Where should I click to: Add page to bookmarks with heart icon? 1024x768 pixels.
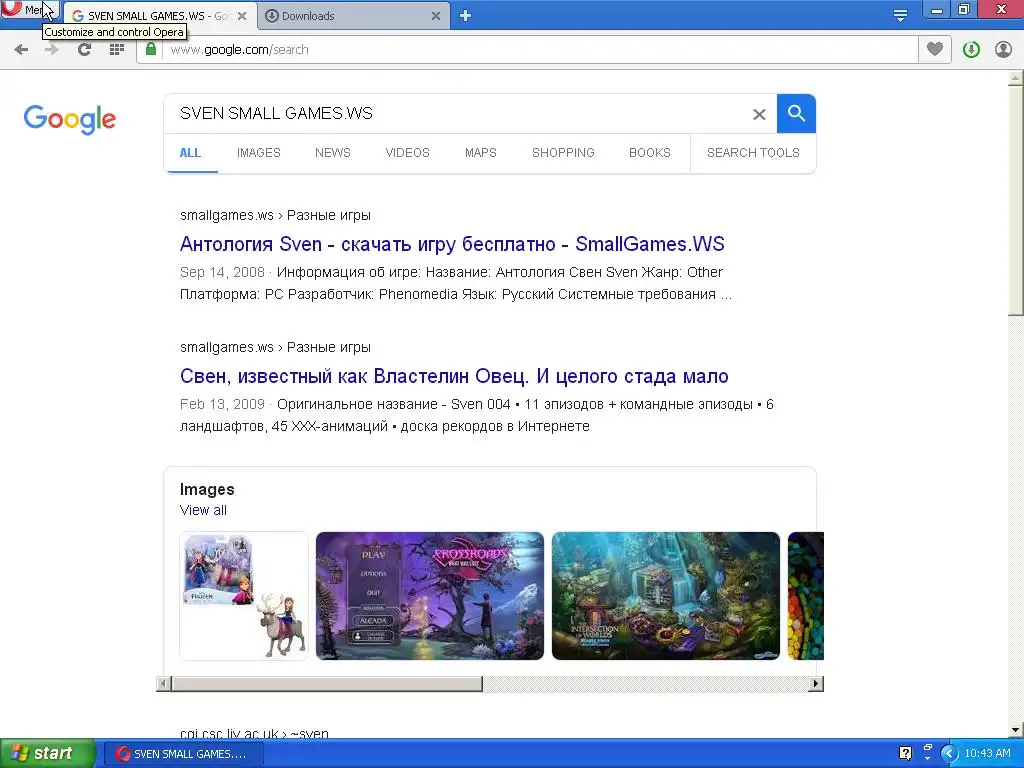[x=935, y=49]
